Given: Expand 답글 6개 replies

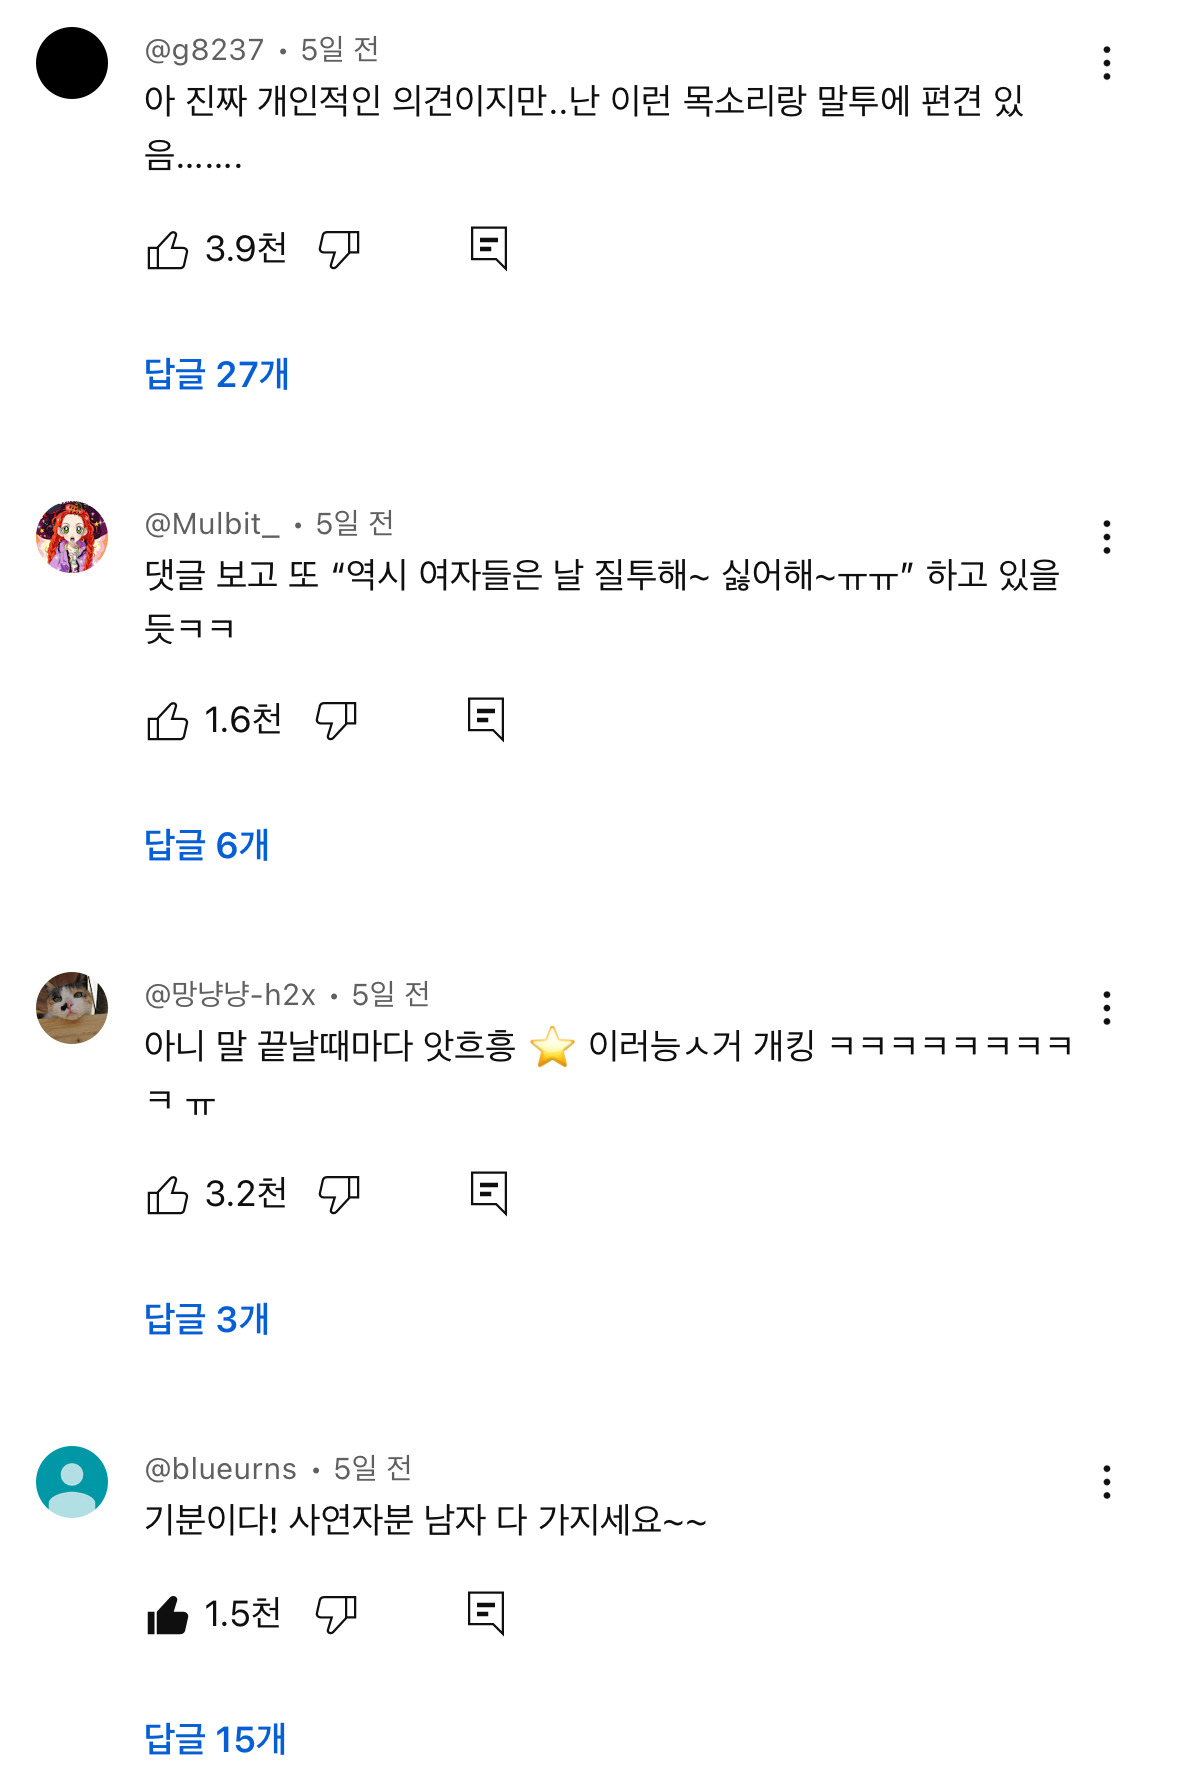Looking at the screenshot, I should (207, 845).
